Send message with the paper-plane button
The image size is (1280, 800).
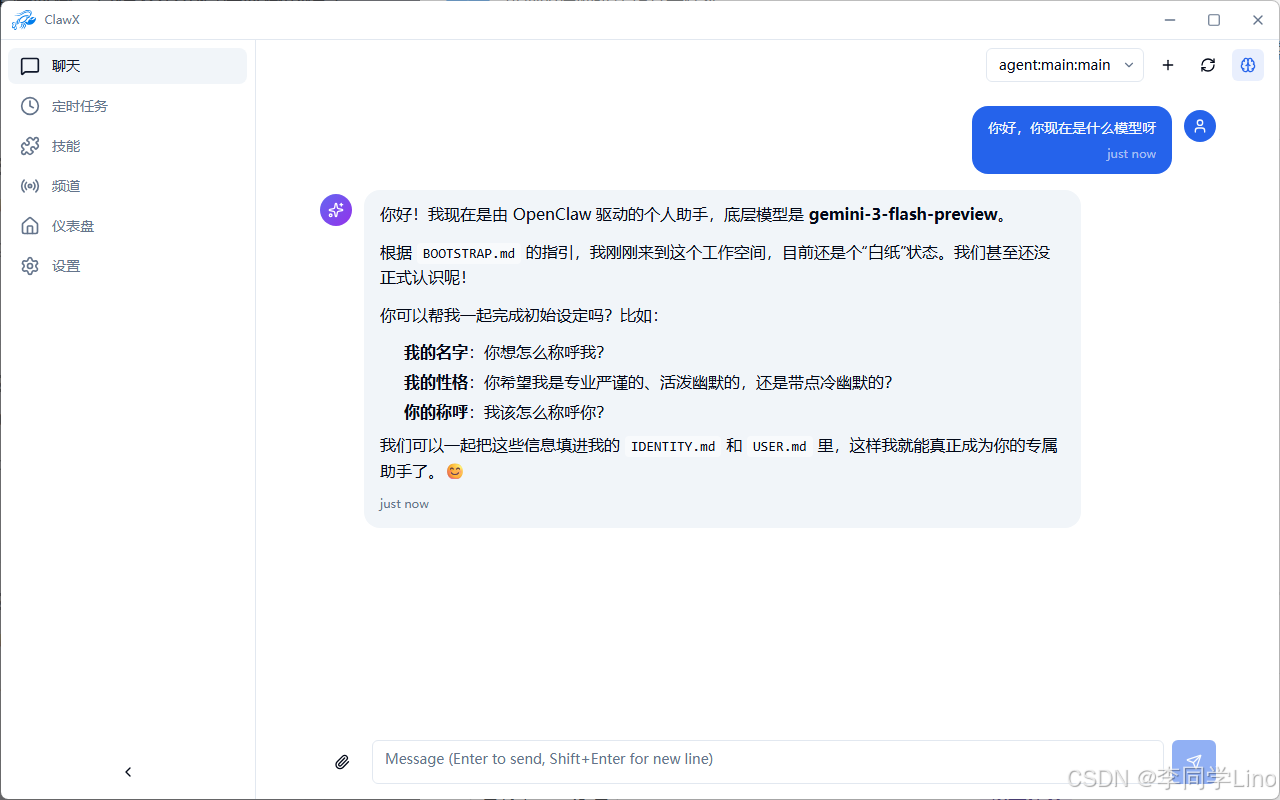pos(1193,761)
